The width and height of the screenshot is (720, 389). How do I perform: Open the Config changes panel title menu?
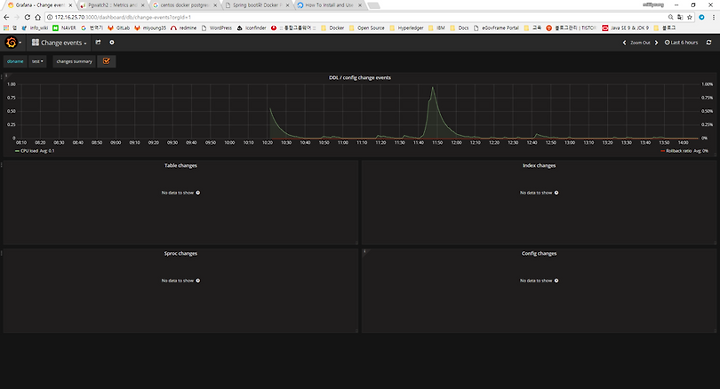[539, 253]
